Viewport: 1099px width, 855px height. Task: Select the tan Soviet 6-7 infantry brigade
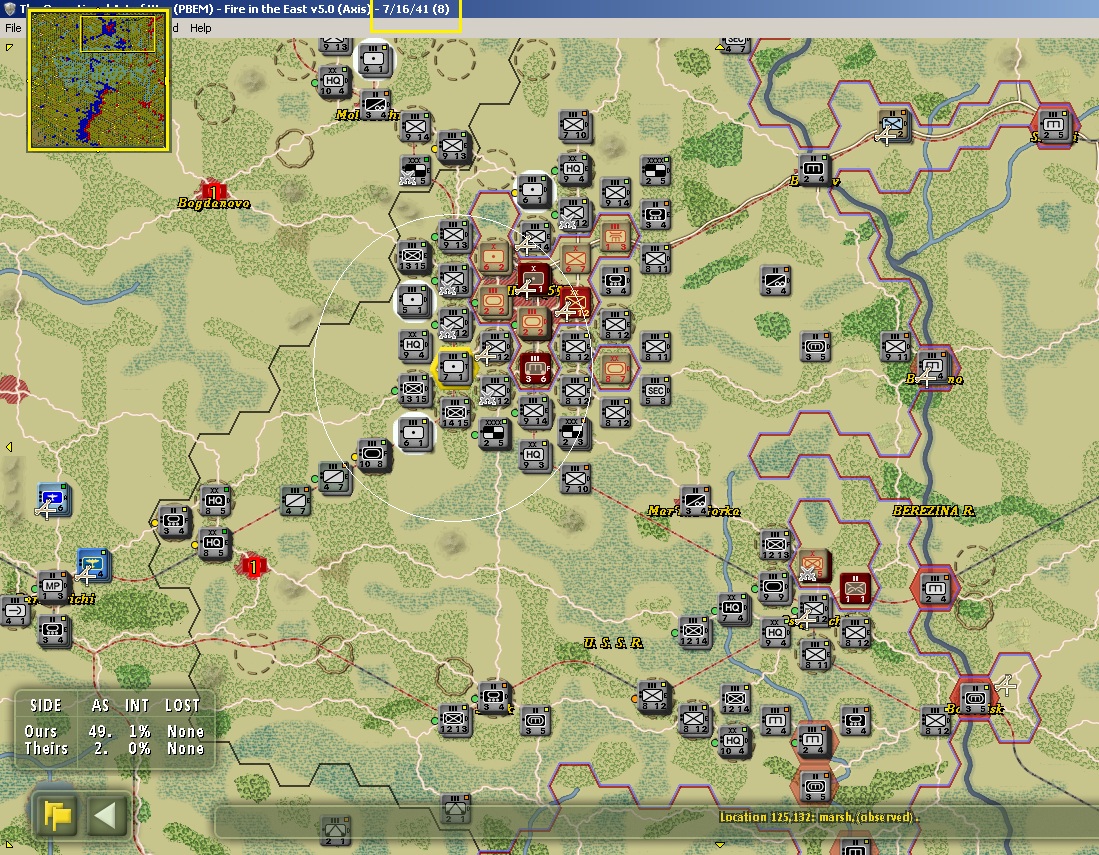pos(575,259)
